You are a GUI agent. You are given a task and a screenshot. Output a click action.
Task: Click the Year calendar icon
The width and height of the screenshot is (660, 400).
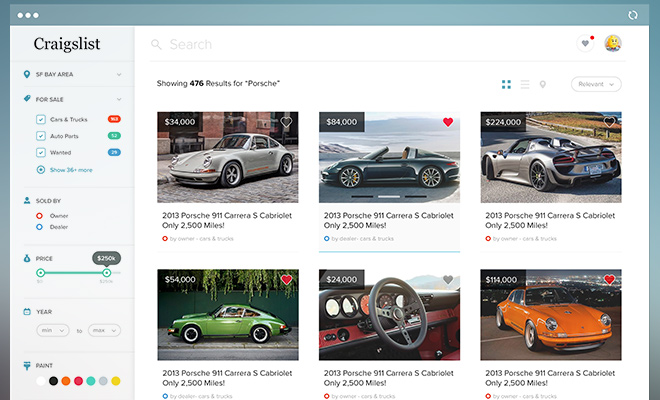[27, 312]
